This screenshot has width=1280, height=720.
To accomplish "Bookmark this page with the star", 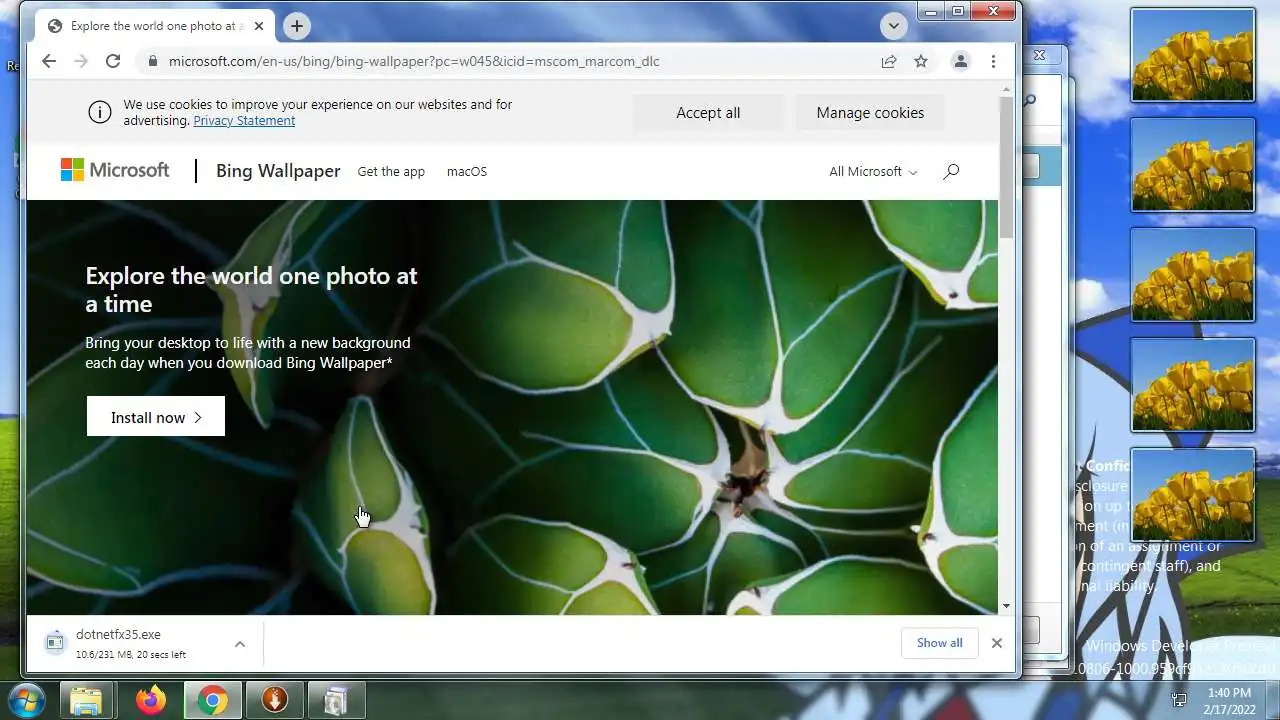I will point(921,61).
